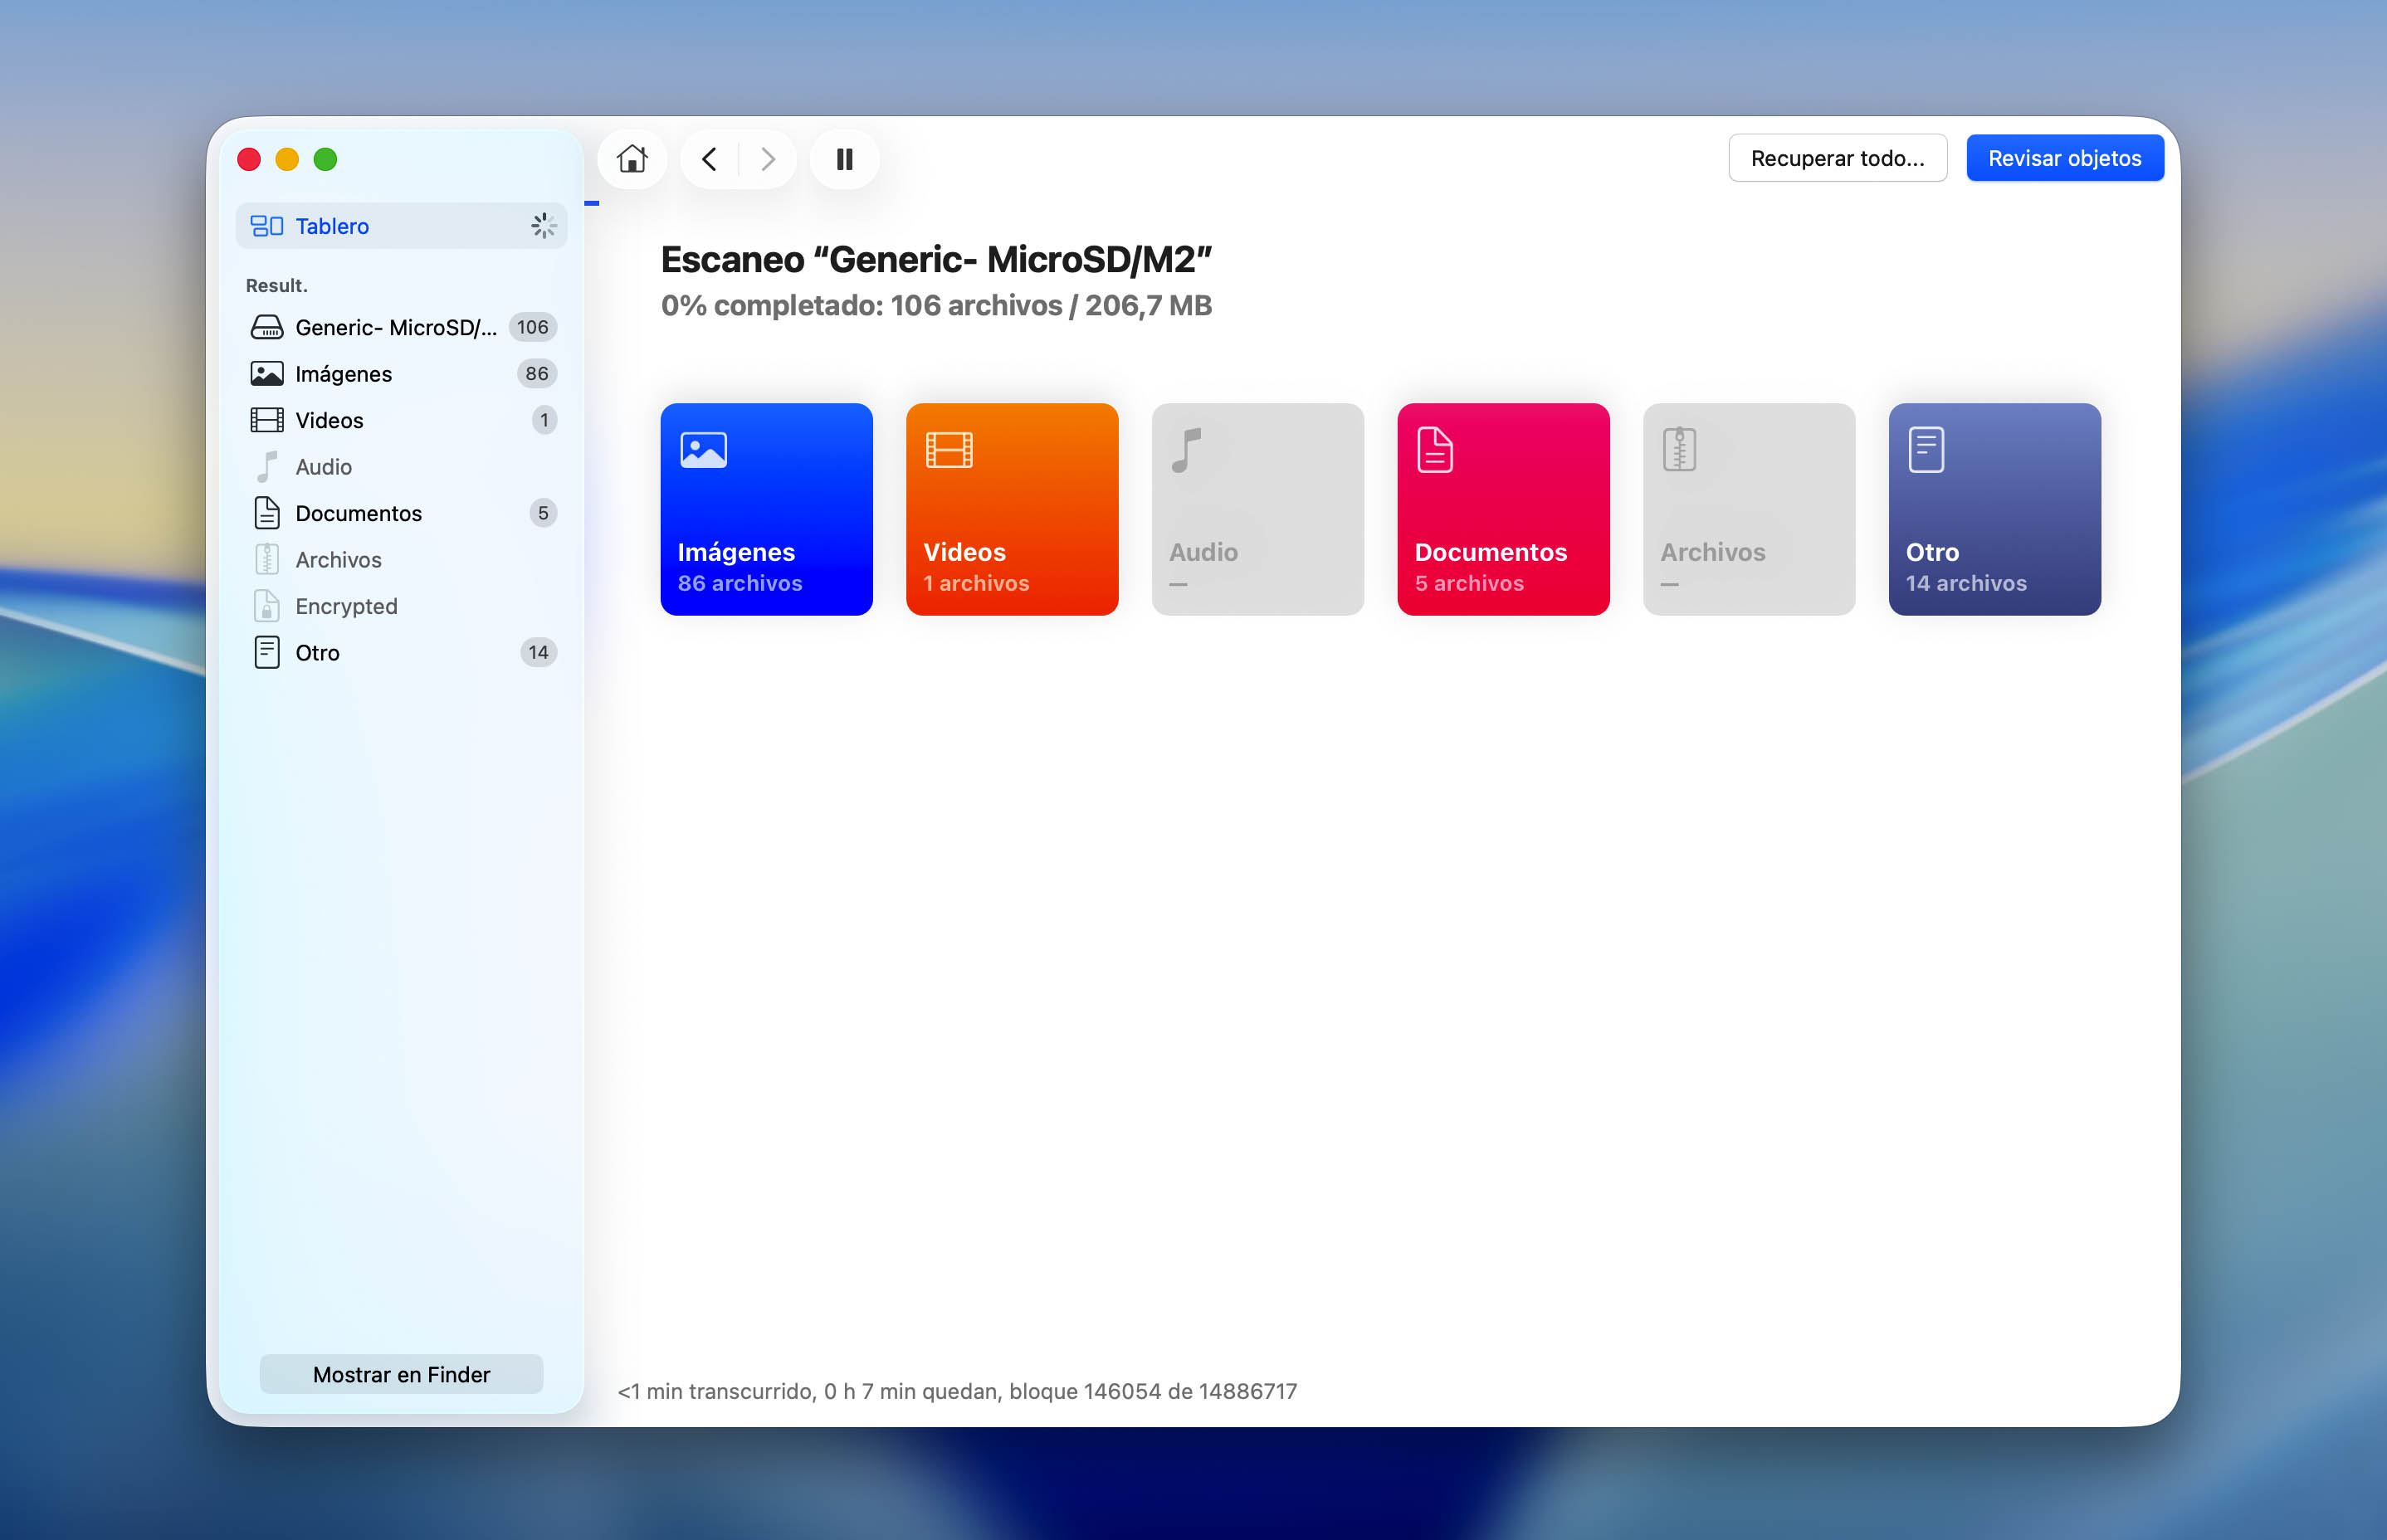Select Encrypted in the sidebar
Viewport: 2387px width, 1540px height.
(401, 606)
